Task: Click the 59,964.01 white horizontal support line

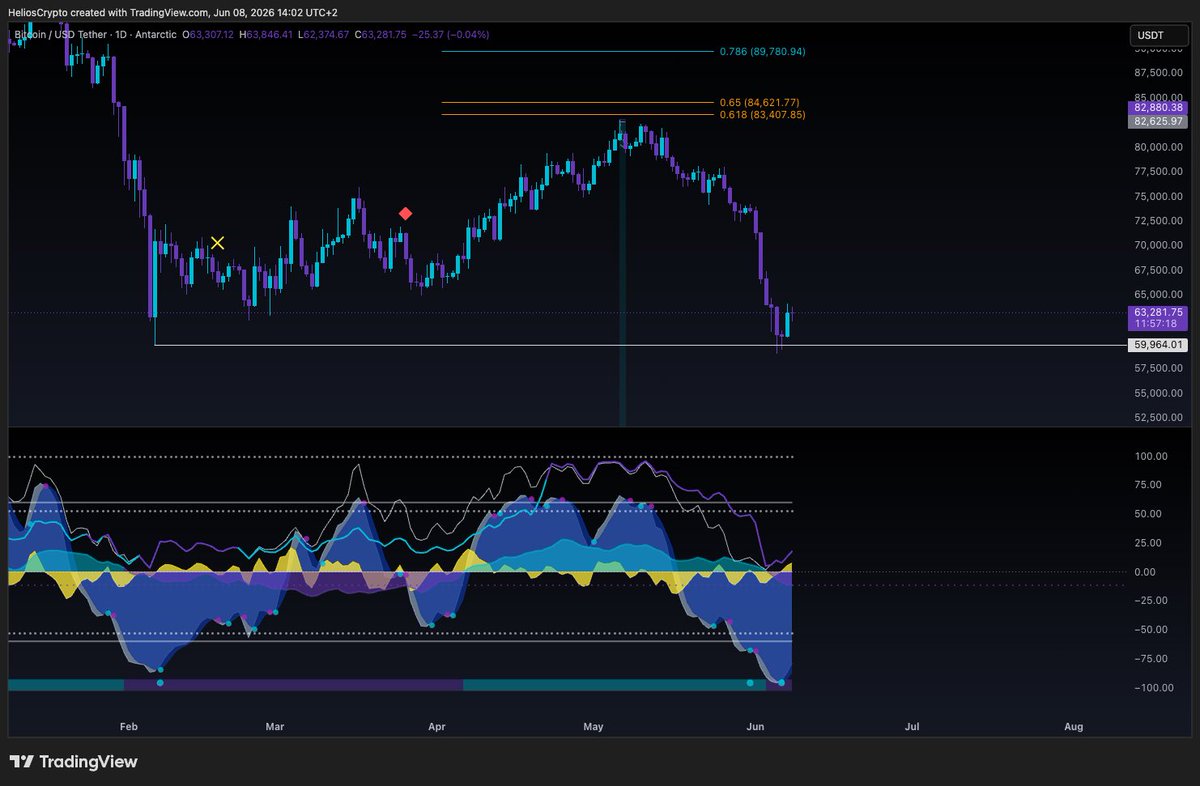Action: (x=640, y=345)
